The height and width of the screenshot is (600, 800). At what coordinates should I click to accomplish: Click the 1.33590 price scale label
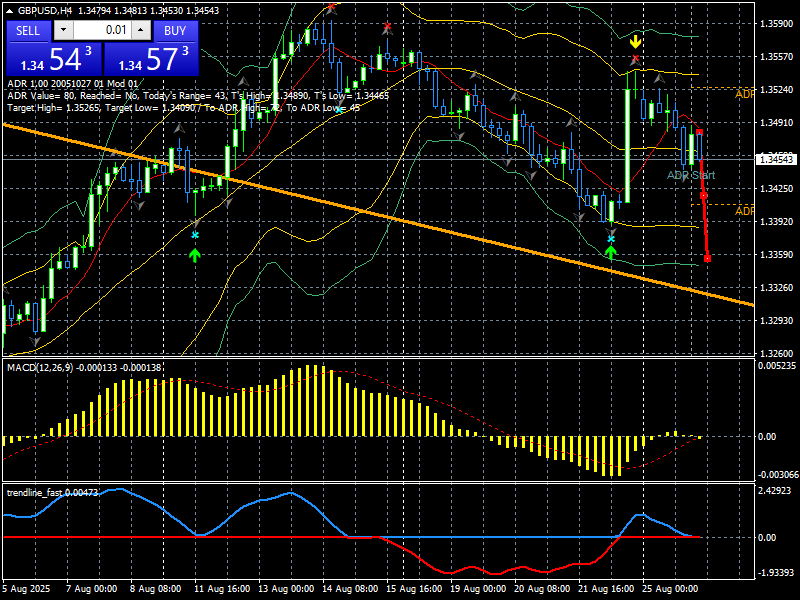(x=777, y=255)
